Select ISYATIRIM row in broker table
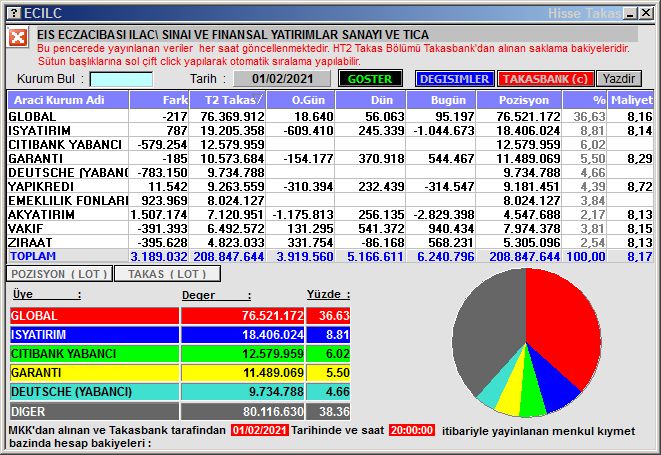Image resolution: width=661 pixels, height=455 pixels. (x=330, y=131)
